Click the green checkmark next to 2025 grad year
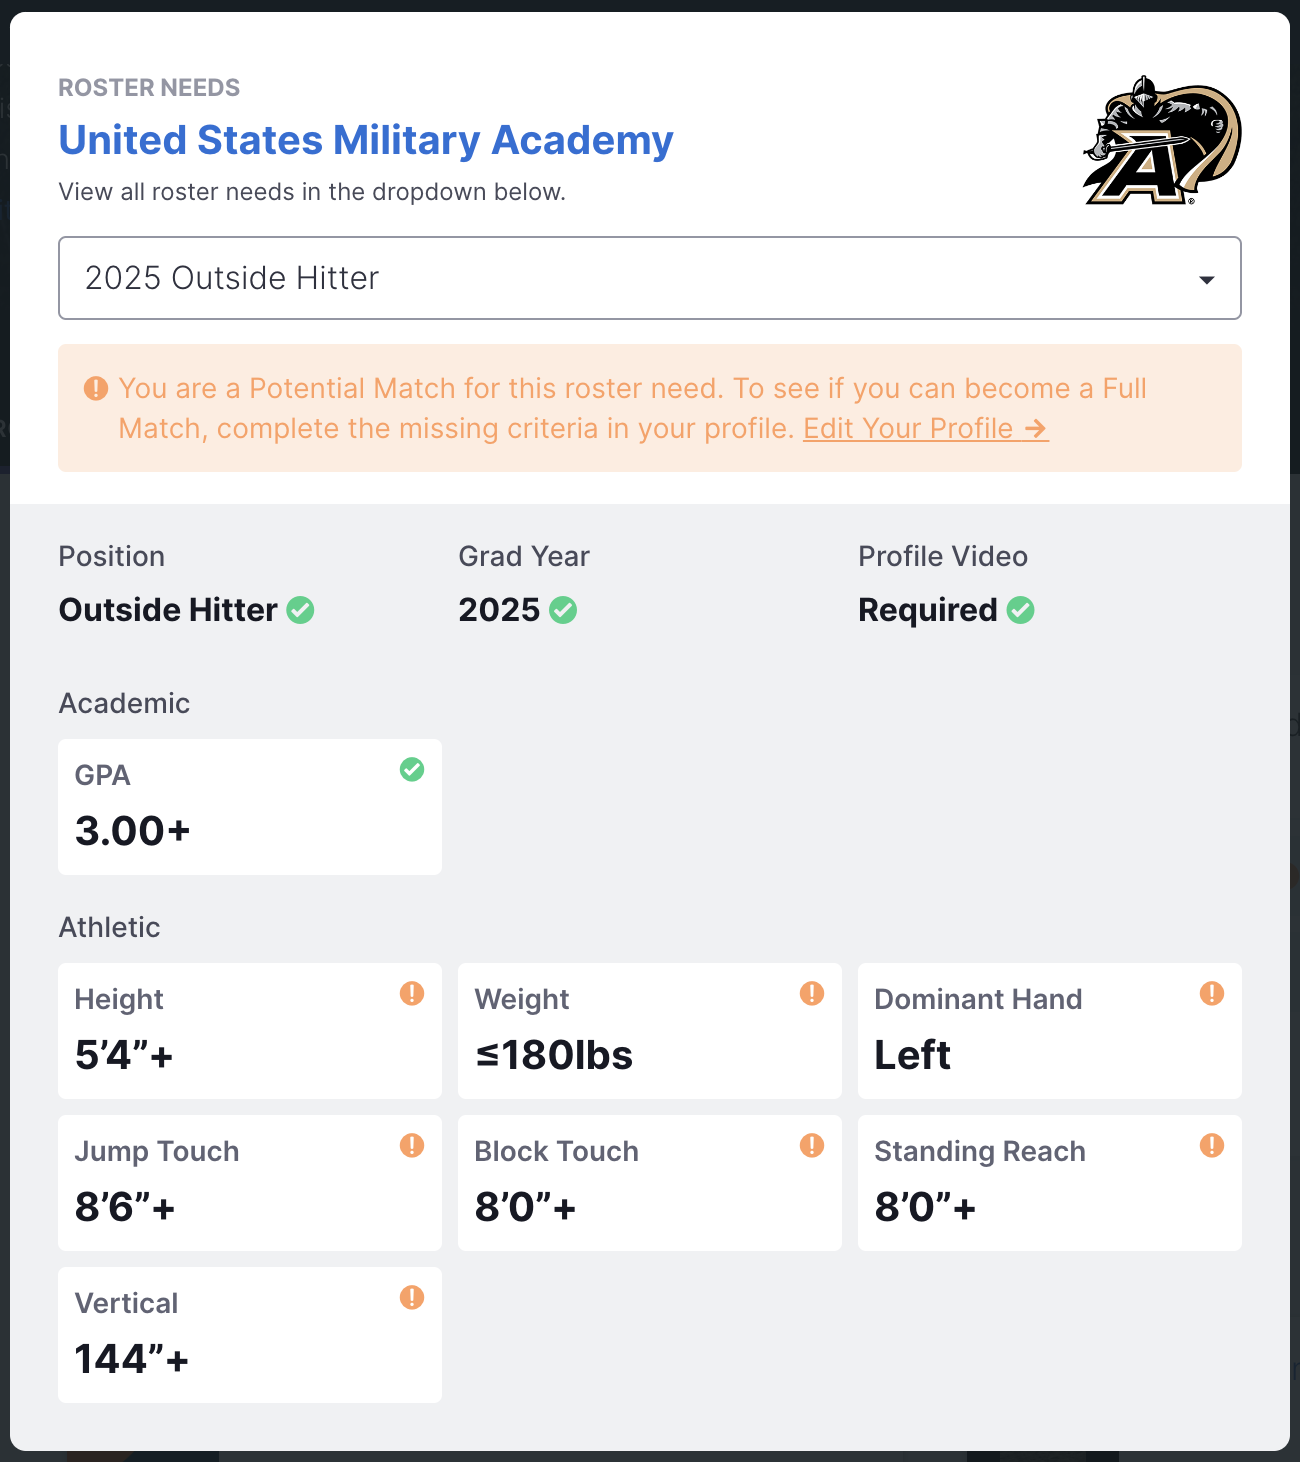The width and height of the screenshot is (1300, 1462). point(563,610)
